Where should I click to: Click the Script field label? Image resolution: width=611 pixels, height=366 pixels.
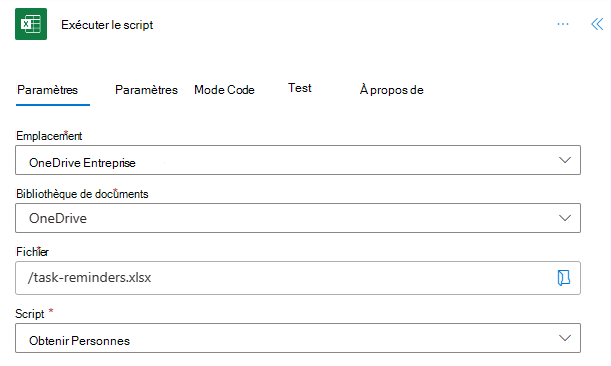coord(30,314)
